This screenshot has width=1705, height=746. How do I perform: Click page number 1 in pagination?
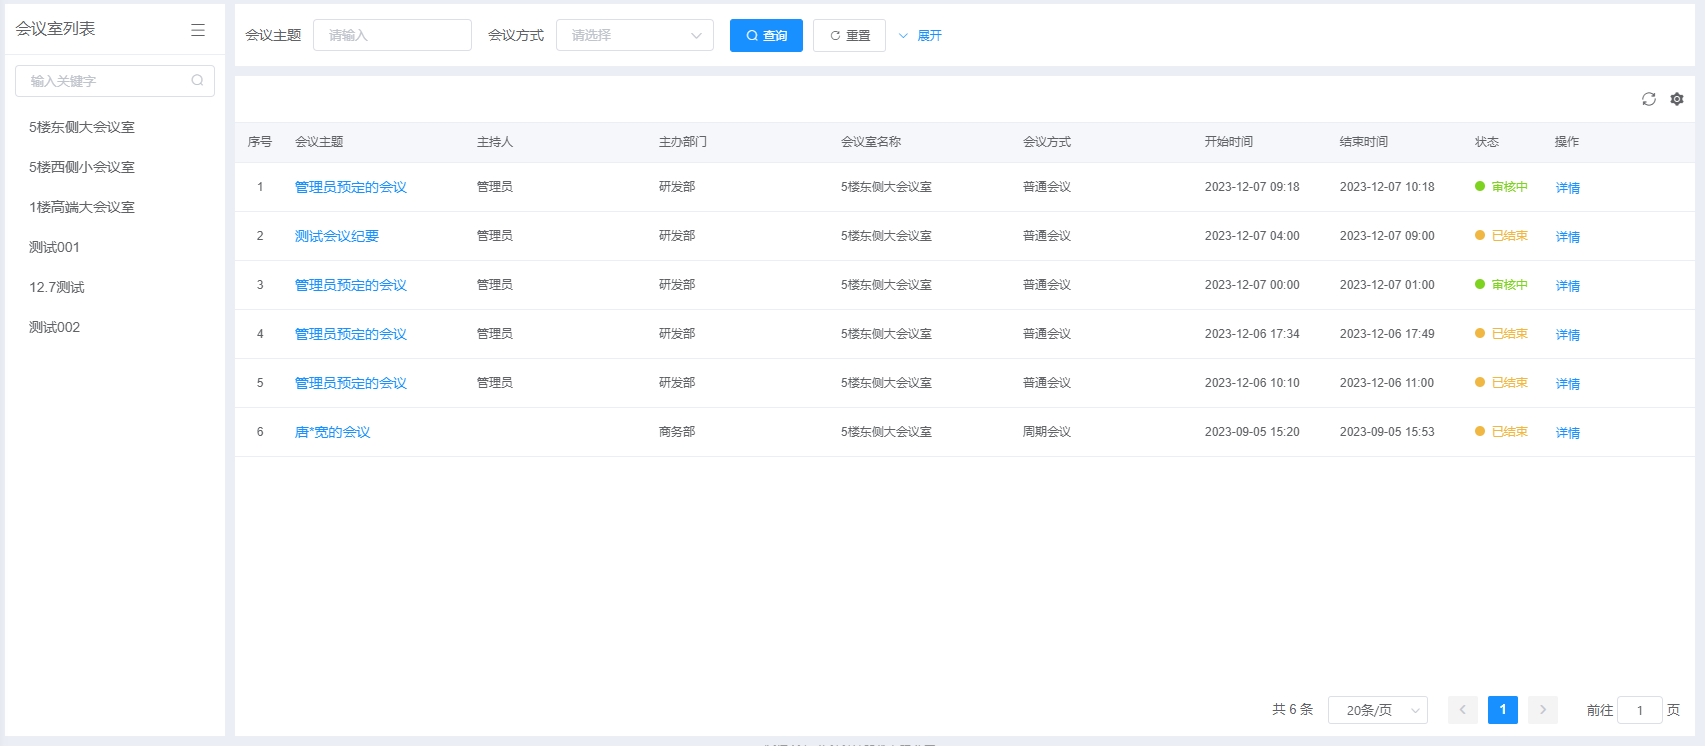[x=1502, y=710]
